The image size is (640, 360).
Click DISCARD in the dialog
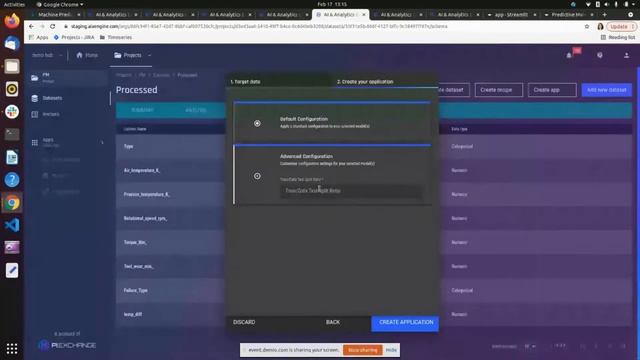tap(244, 322)
